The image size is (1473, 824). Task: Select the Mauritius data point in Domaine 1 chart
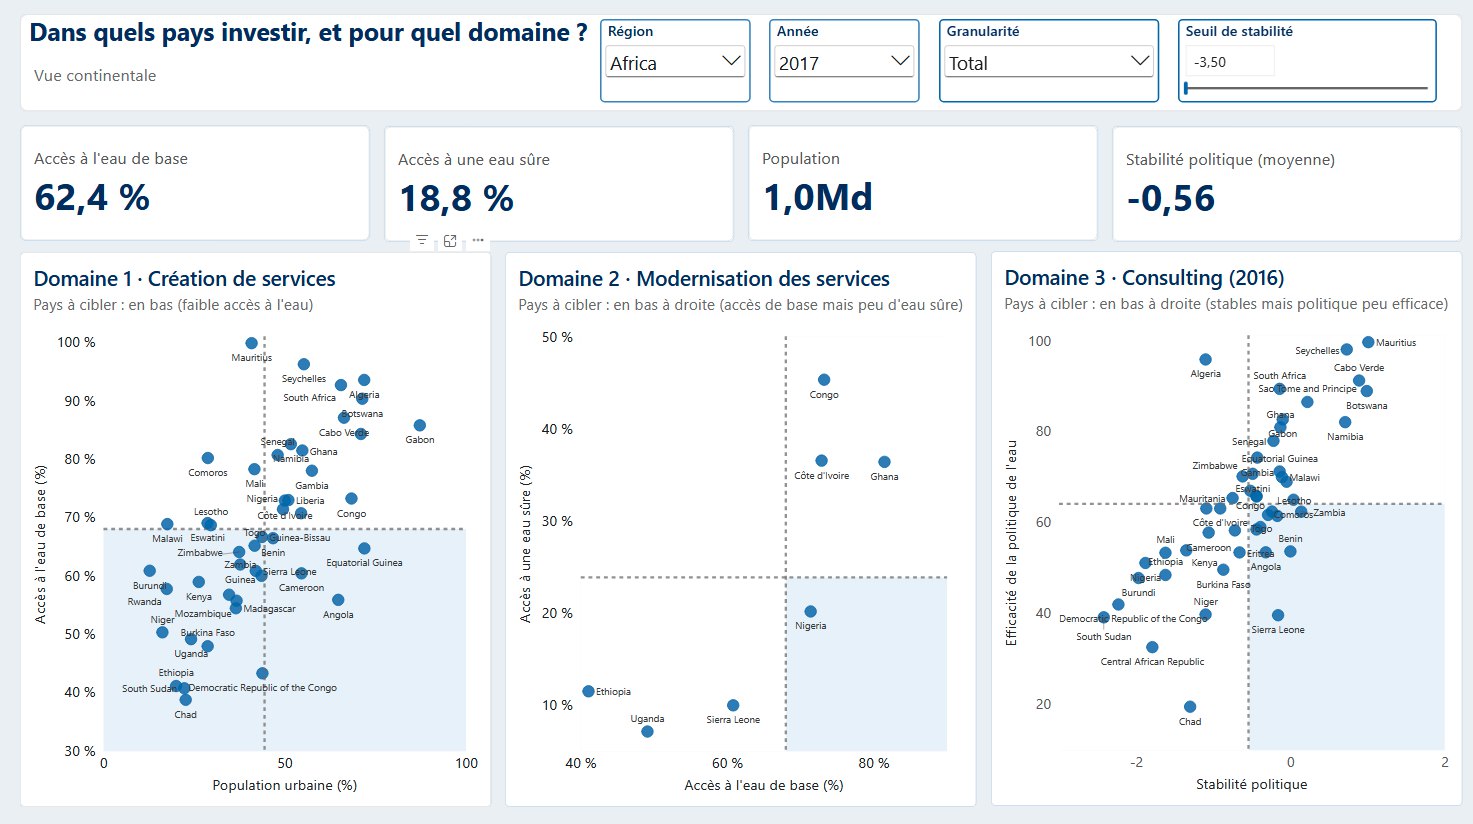(251, 343)
